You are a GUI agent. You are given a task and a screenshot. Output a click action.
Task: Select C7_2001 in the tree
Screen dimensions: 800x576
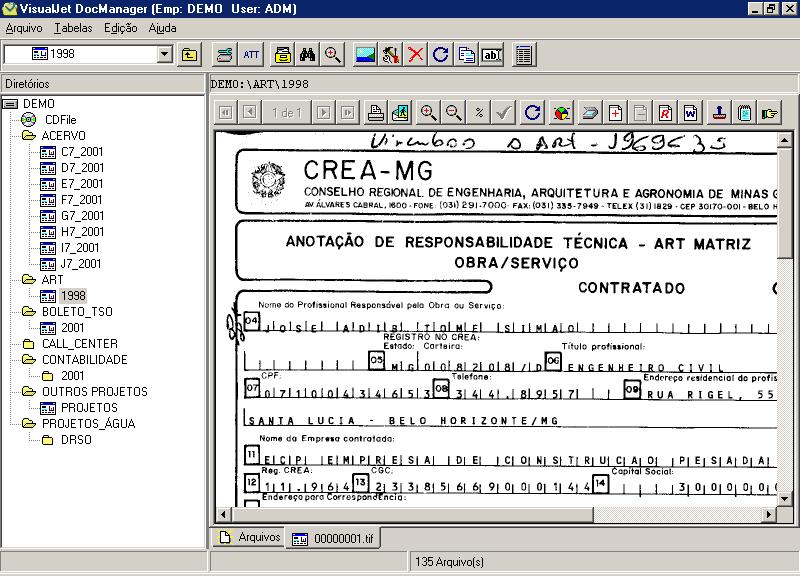(x=82, y=152)
